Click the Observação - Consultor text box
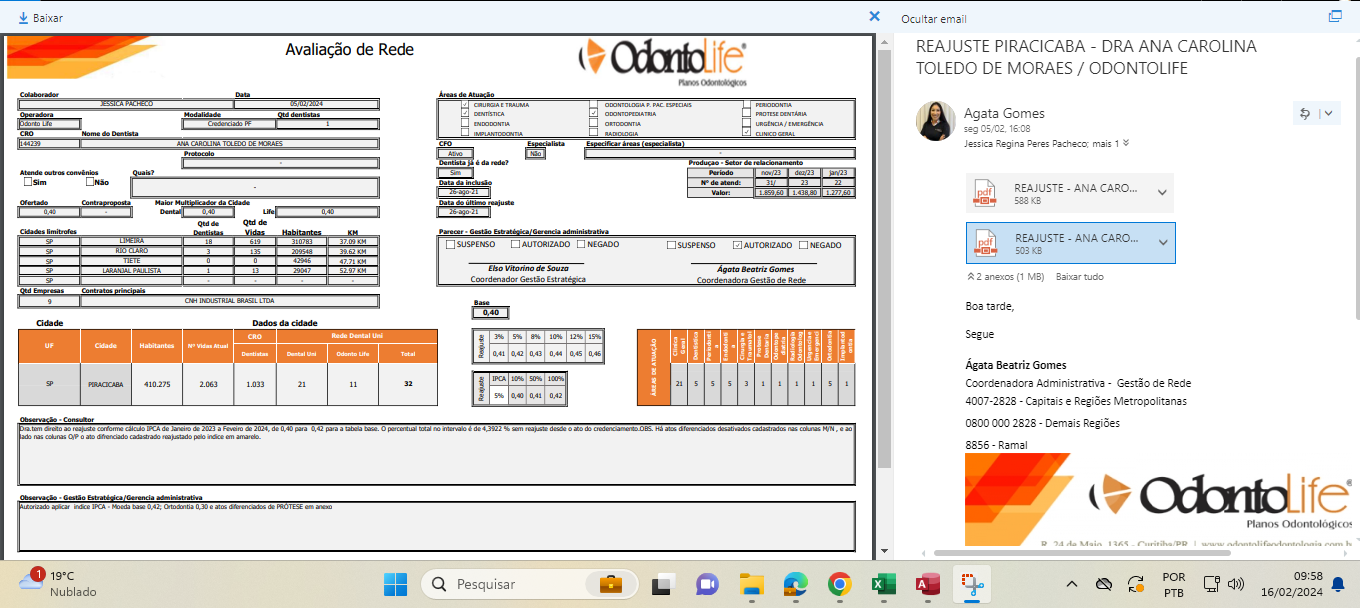 click(x=437, y=454)
